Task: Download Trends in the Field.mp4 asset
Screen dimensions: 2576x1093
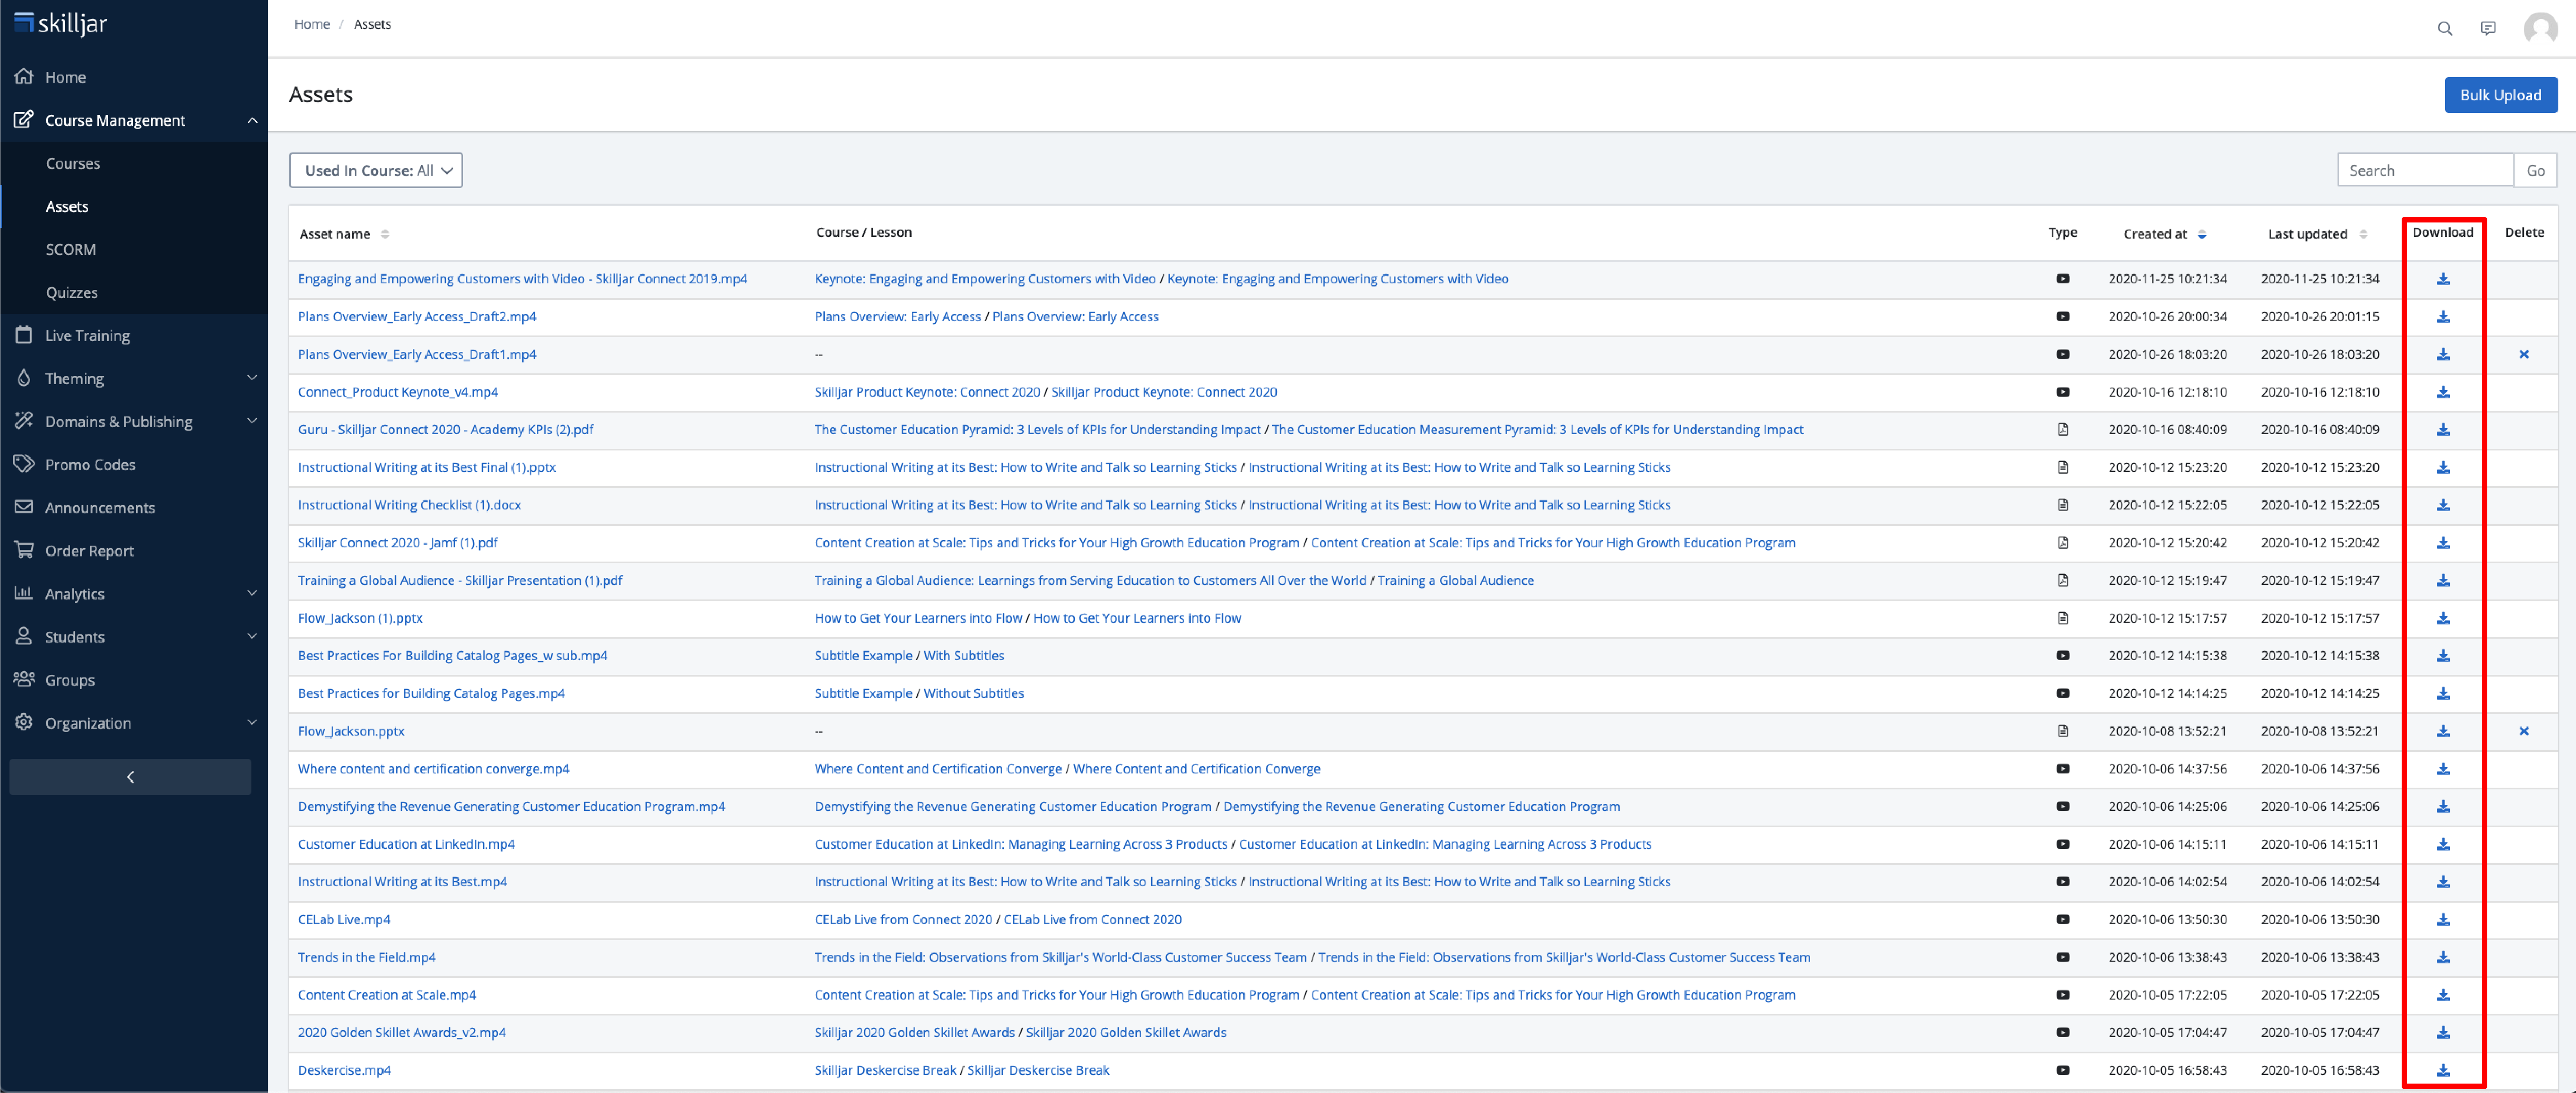Action: [2442, 957]
